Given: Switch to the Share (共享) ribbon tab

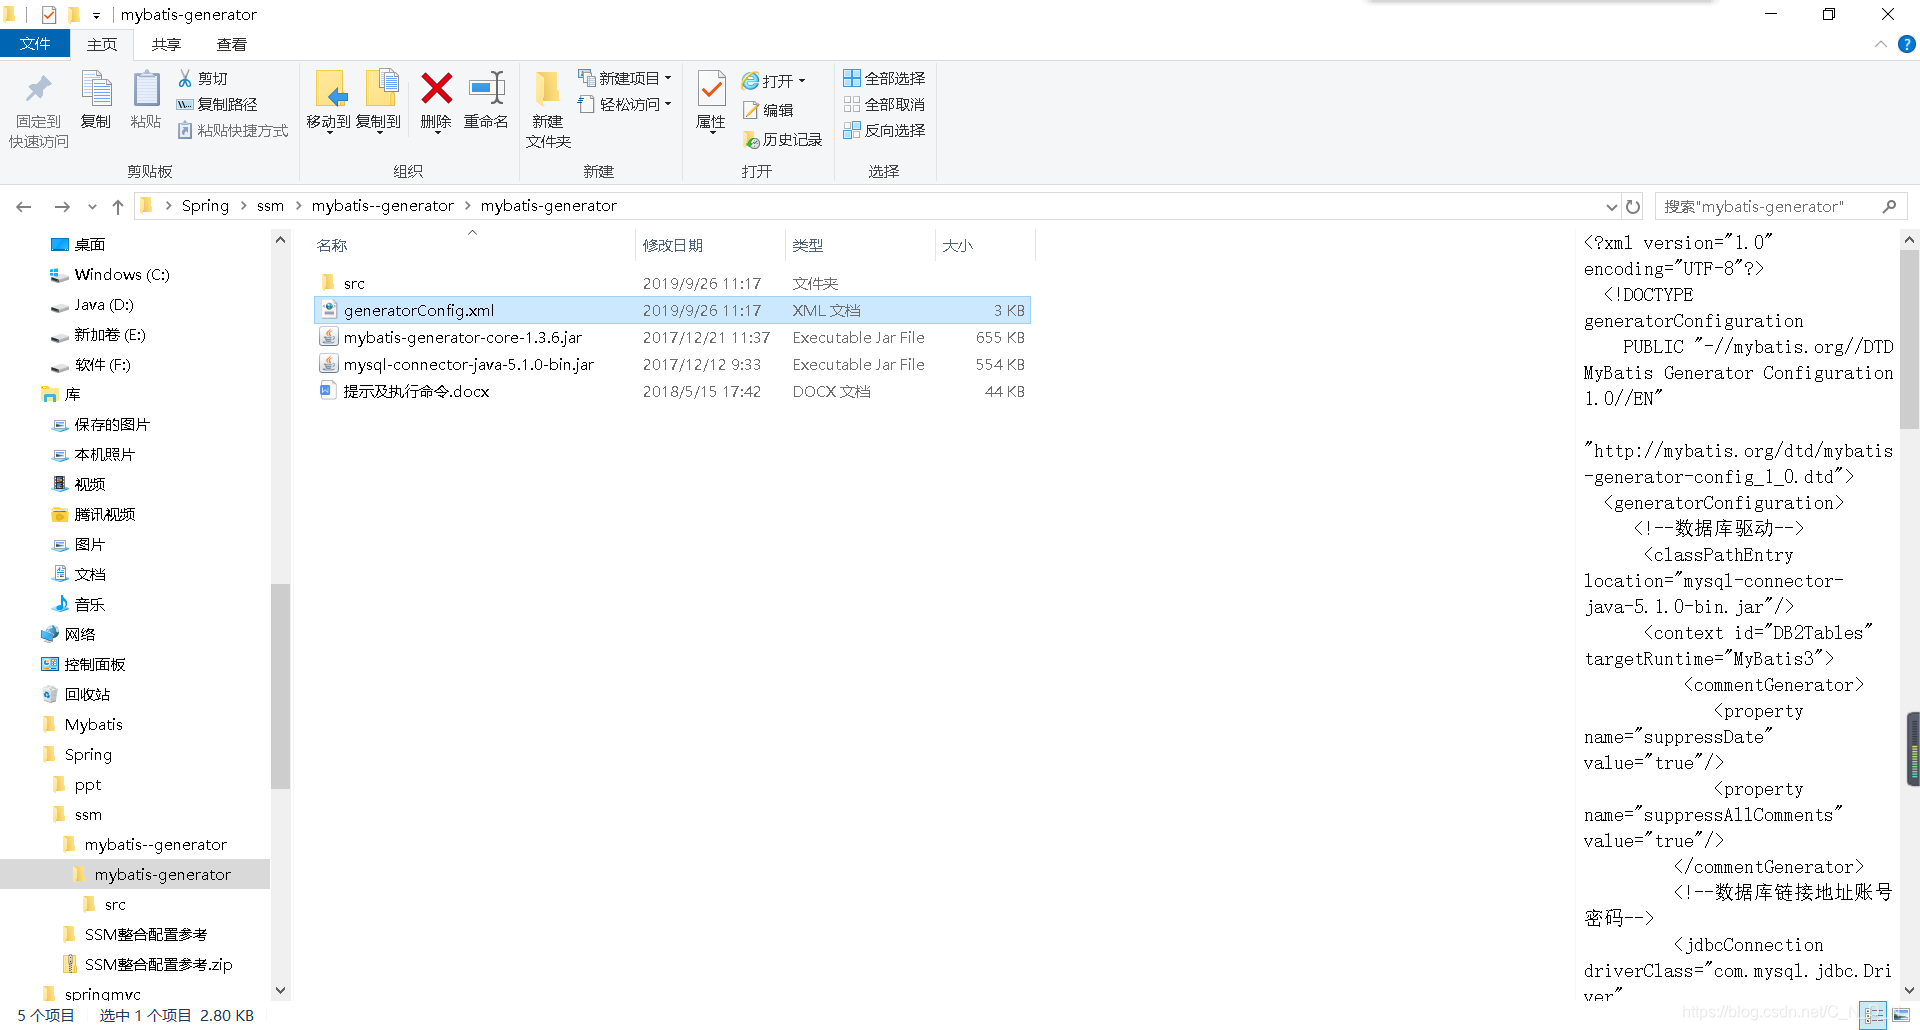Looking at the screenshot, I should (x=166, y=44).
